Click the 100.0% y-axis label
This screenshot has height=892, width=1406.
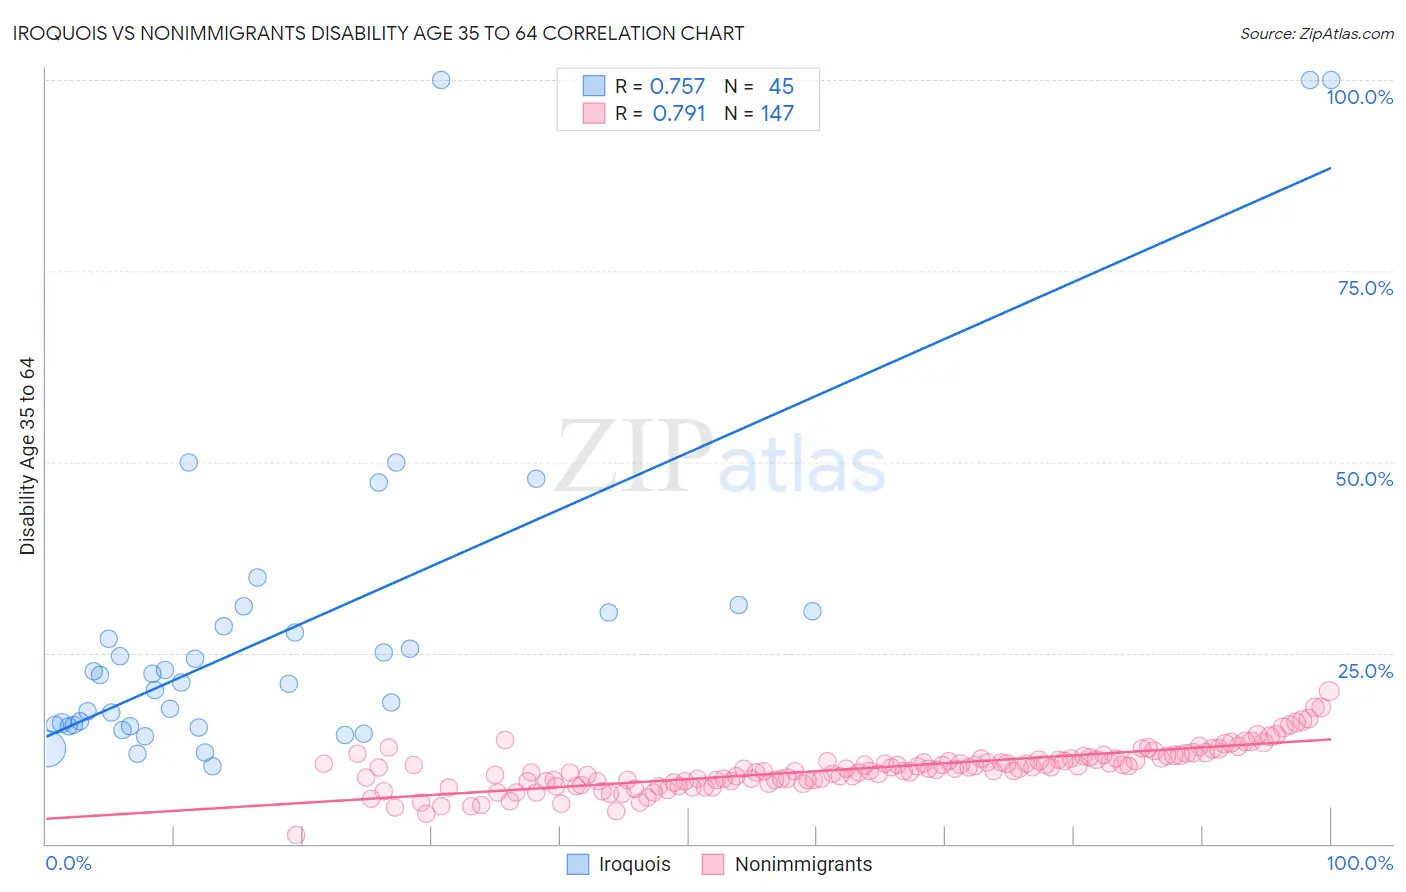pos(1359,97)
